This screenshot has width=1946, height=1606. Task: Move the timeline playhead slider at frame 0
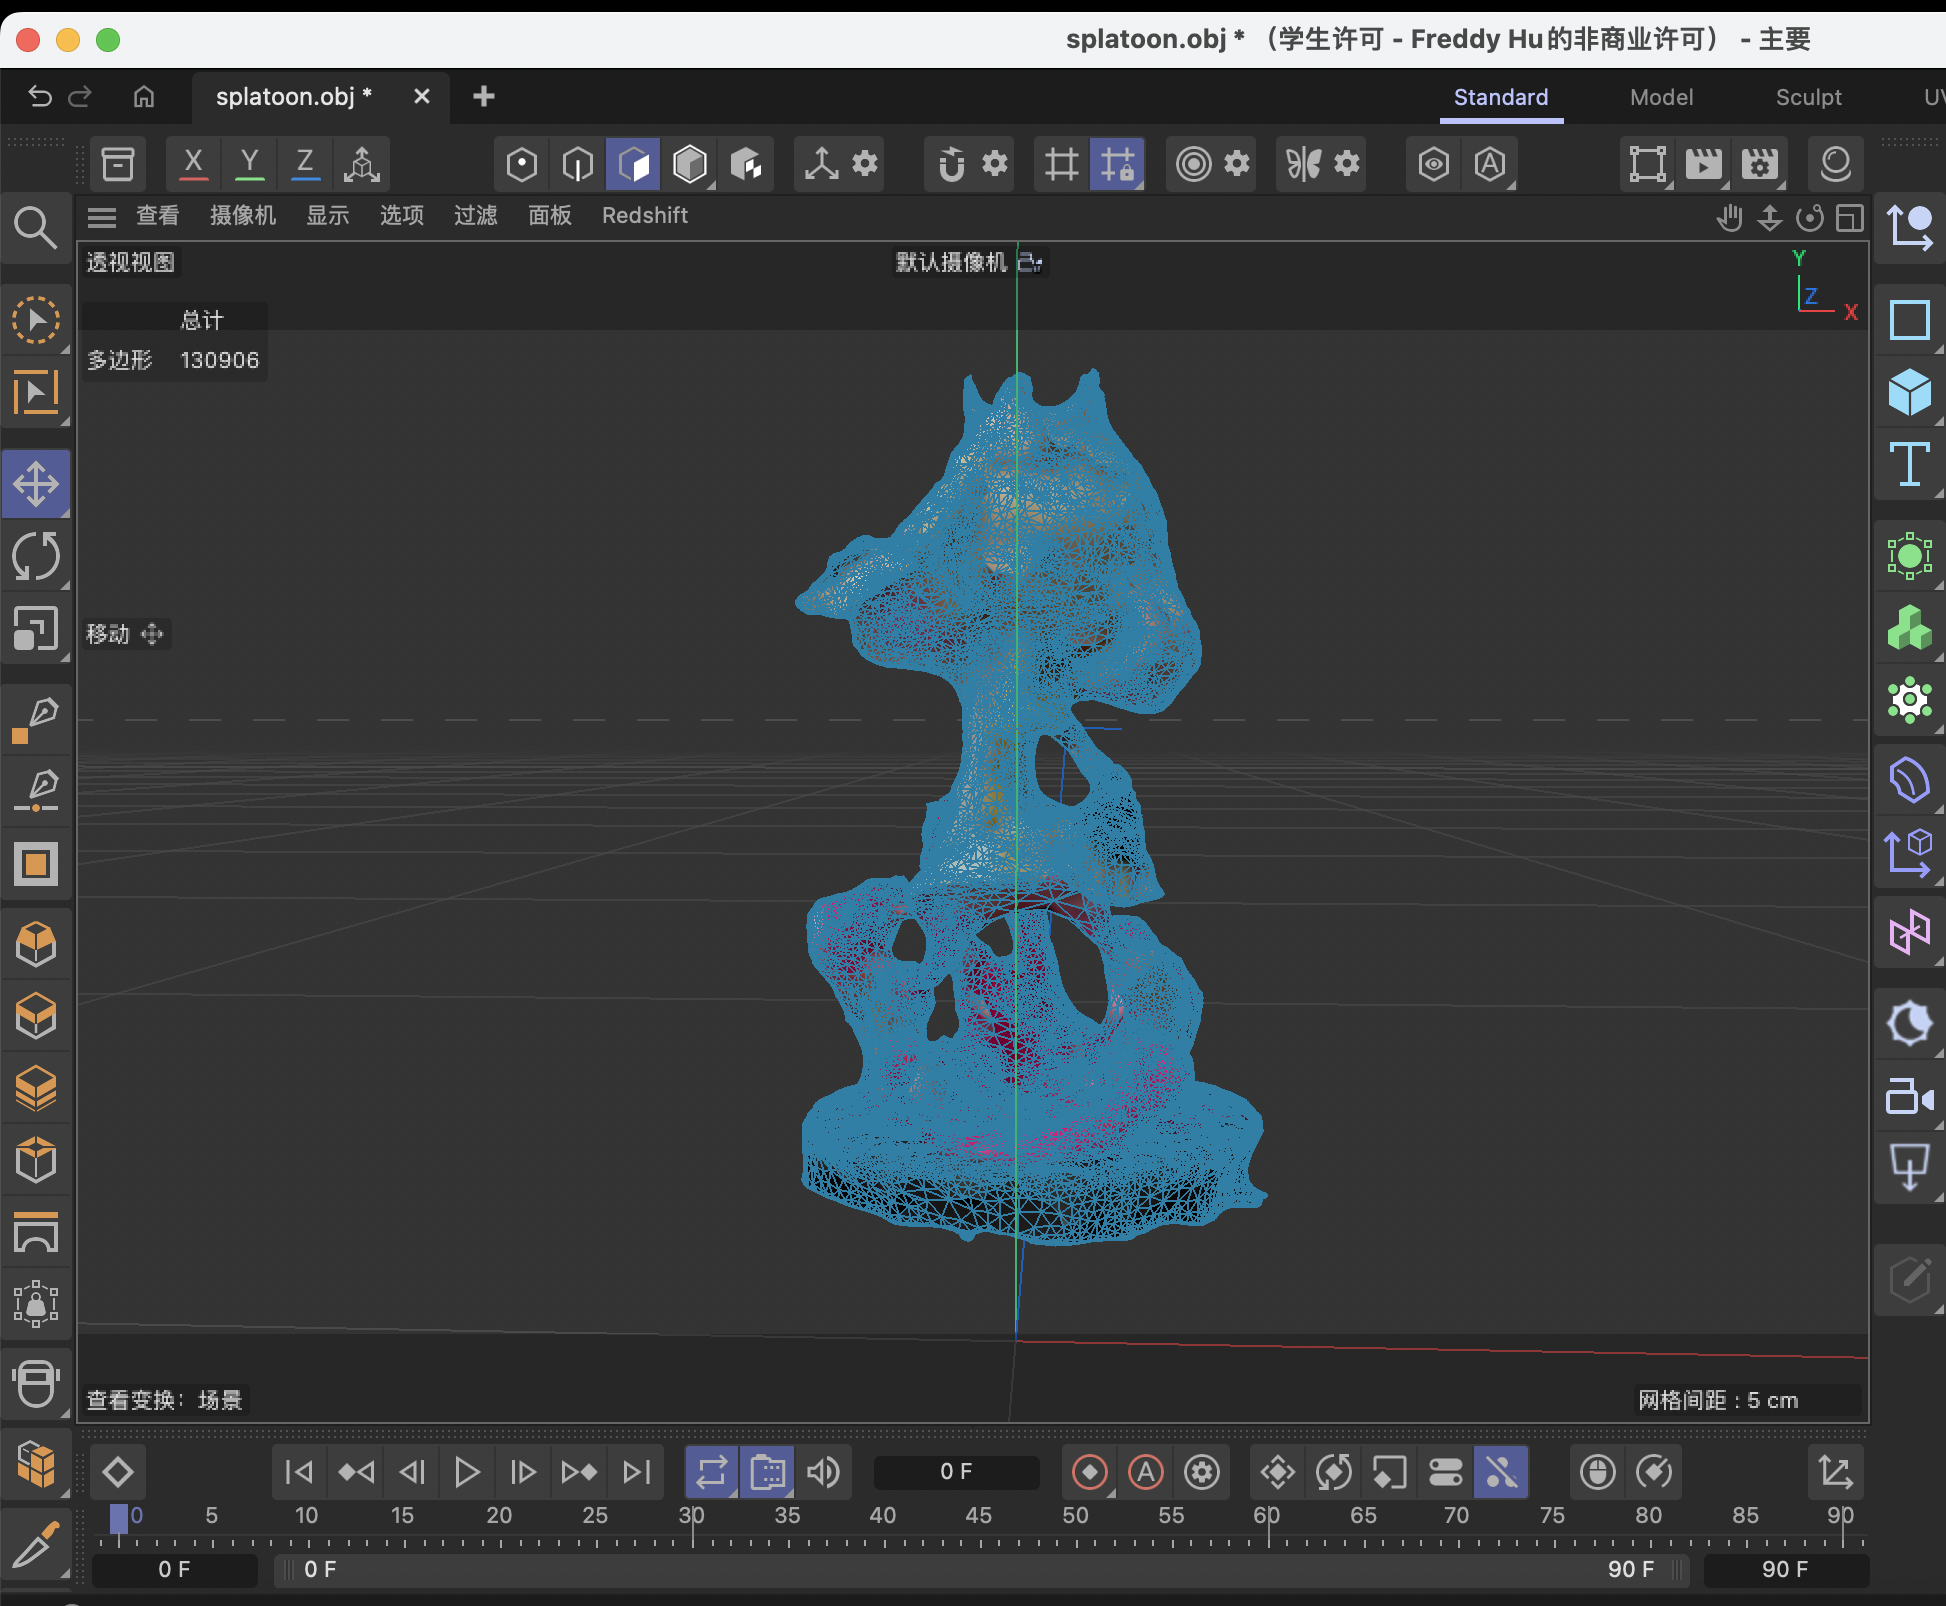[x=121, y=1516]
